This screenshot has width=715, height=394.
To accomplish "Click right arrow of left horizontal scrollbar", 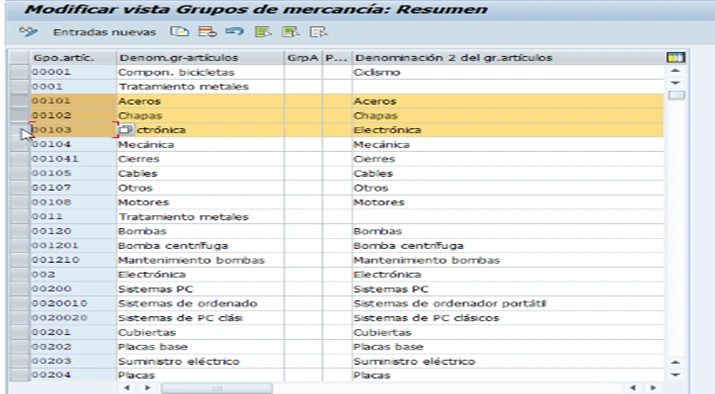I will point(147,388).
